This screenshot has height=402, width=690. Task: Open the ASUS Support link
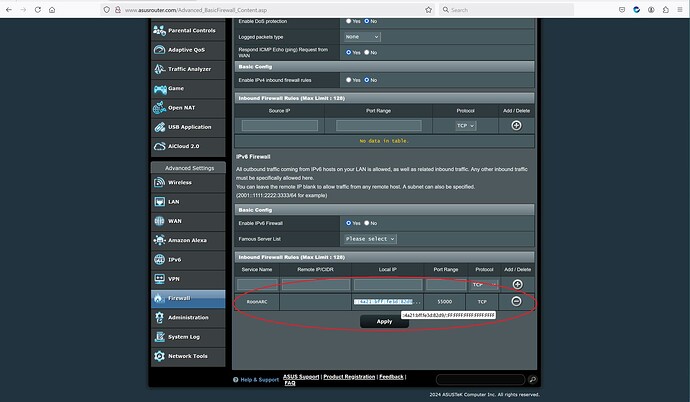pos(301,377)
